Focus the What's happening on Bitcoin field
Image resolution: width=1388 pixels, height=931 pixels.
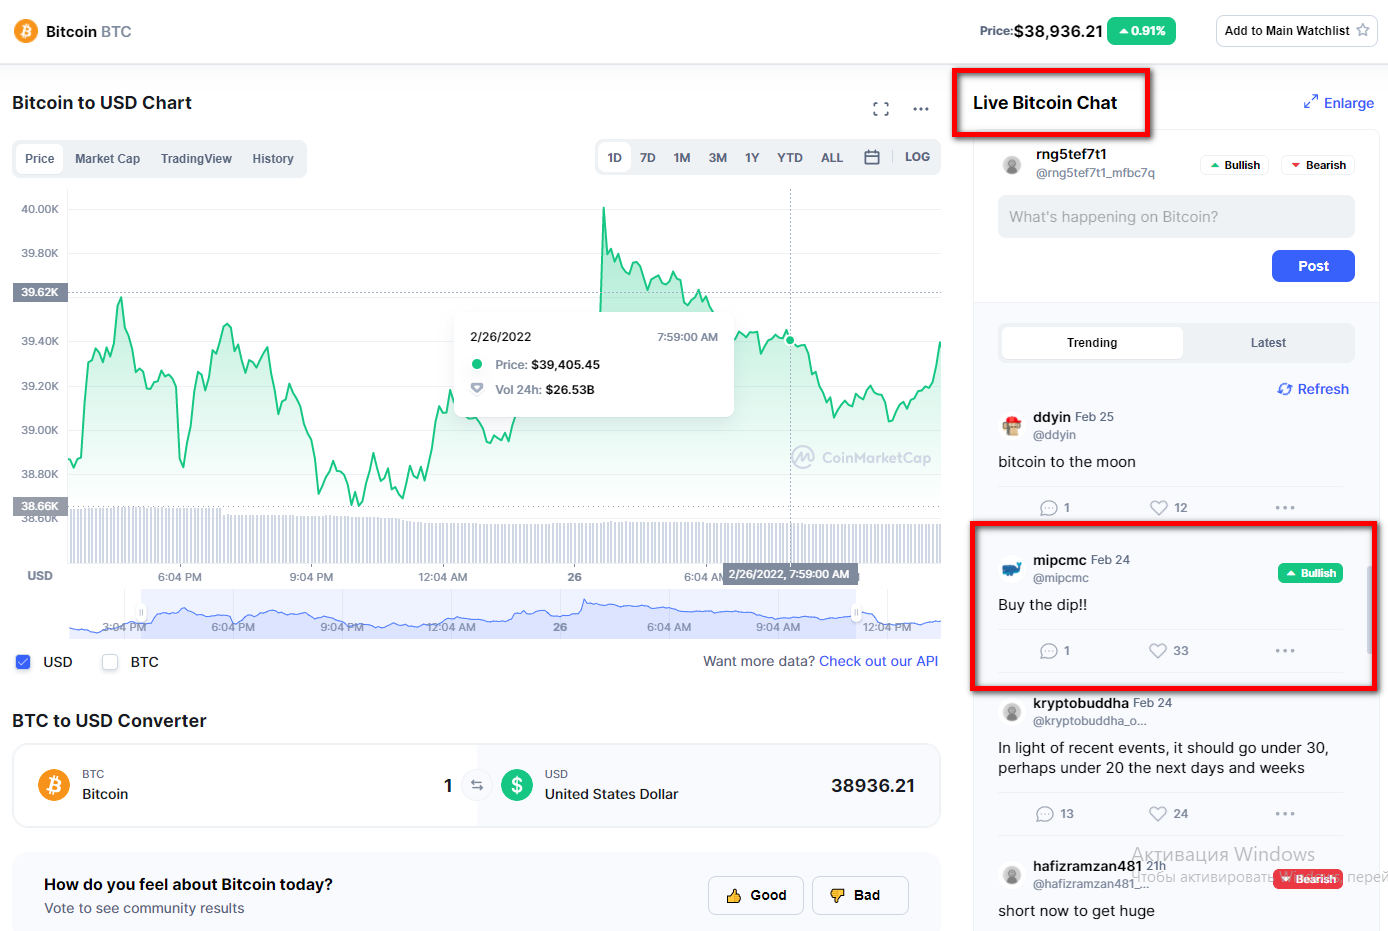[x=1176, y=217]
